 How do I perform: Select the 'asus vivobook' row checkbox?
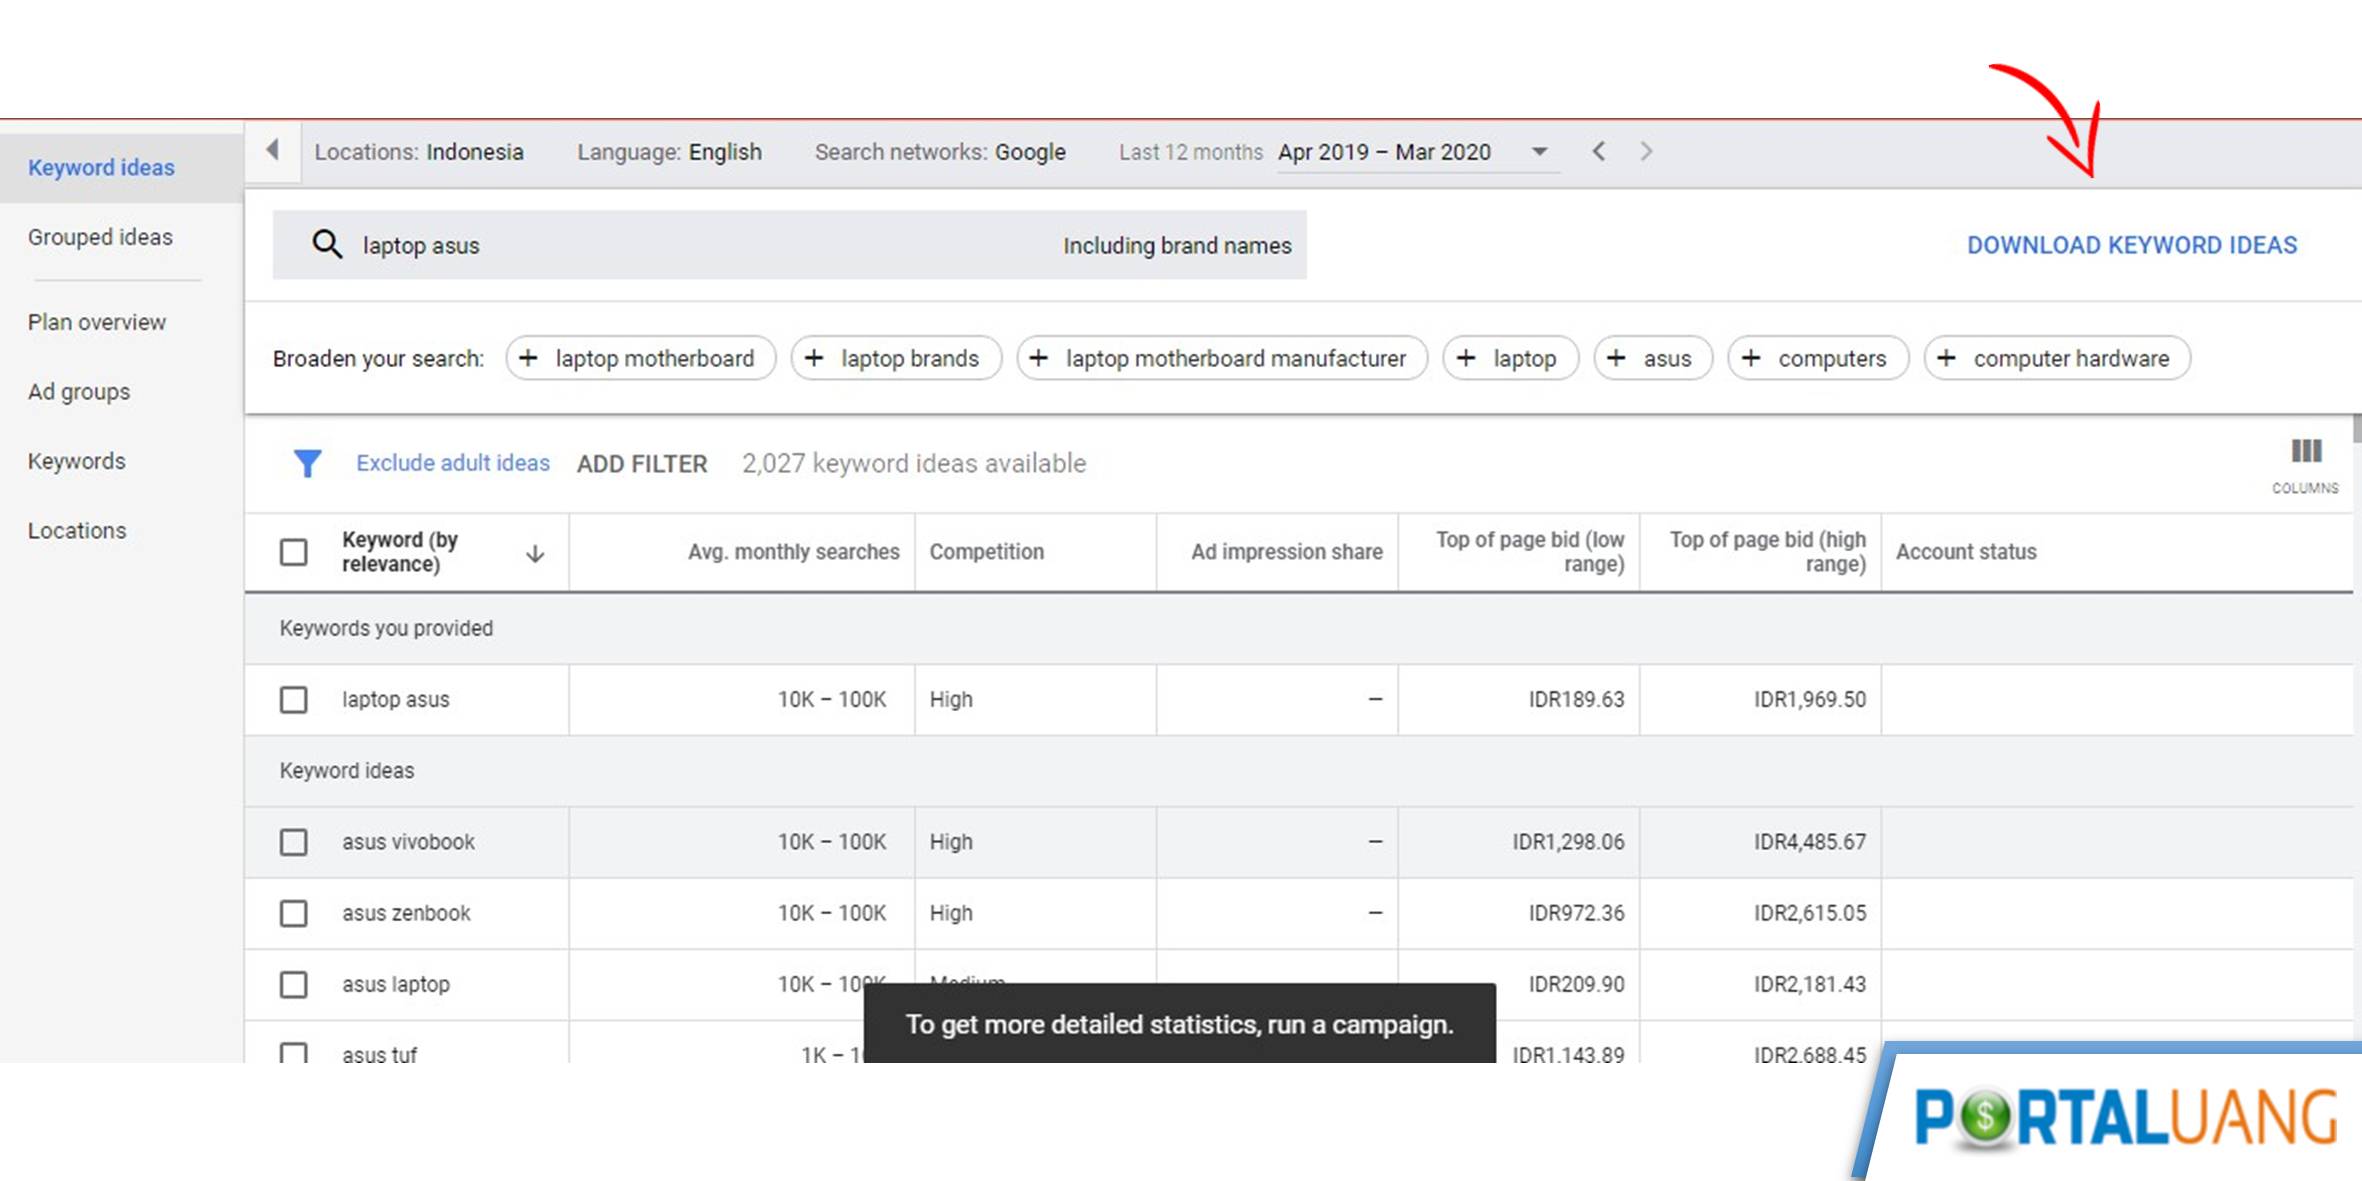[x=293, y=842]
